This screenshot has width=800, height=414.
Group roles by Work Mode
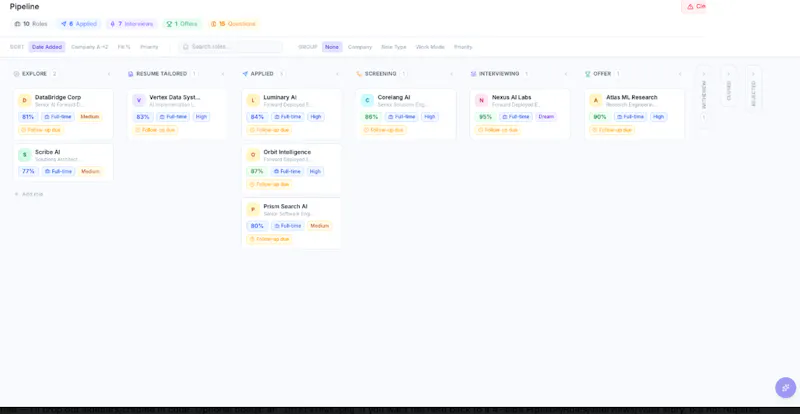[430, 47]
